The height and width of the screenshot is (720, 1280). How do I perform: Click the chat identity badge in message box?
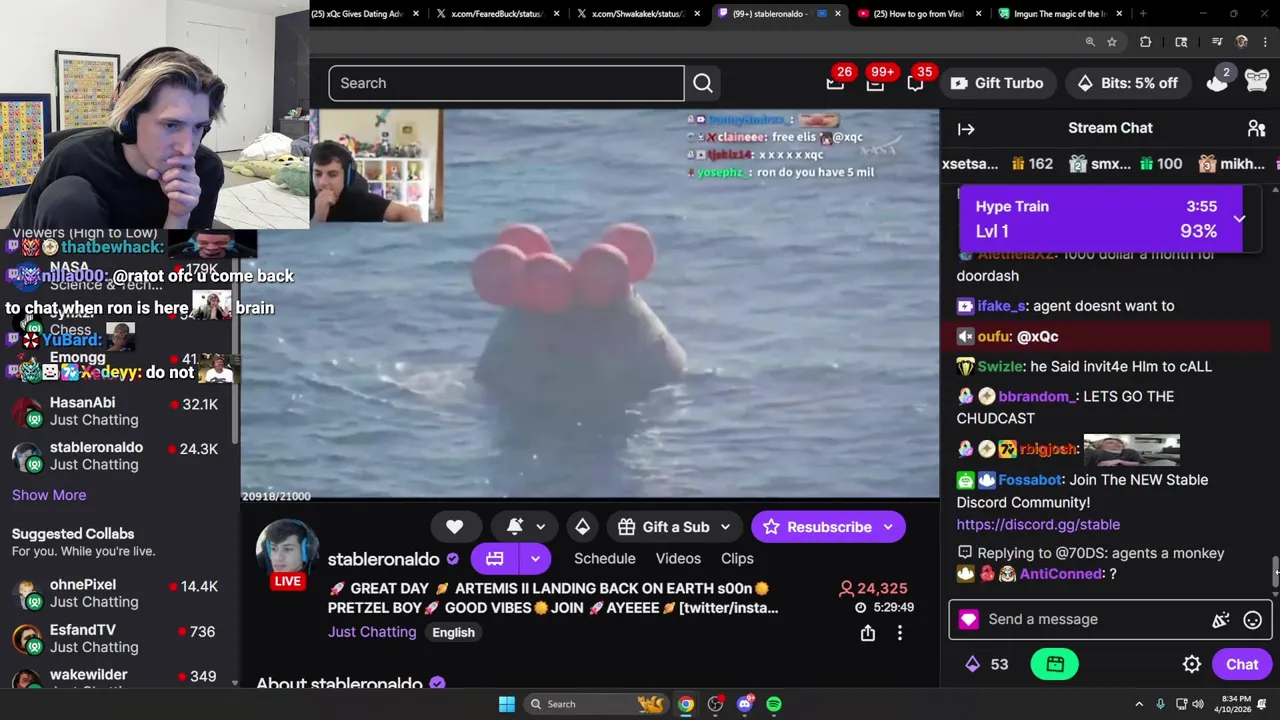pos(968,620)
